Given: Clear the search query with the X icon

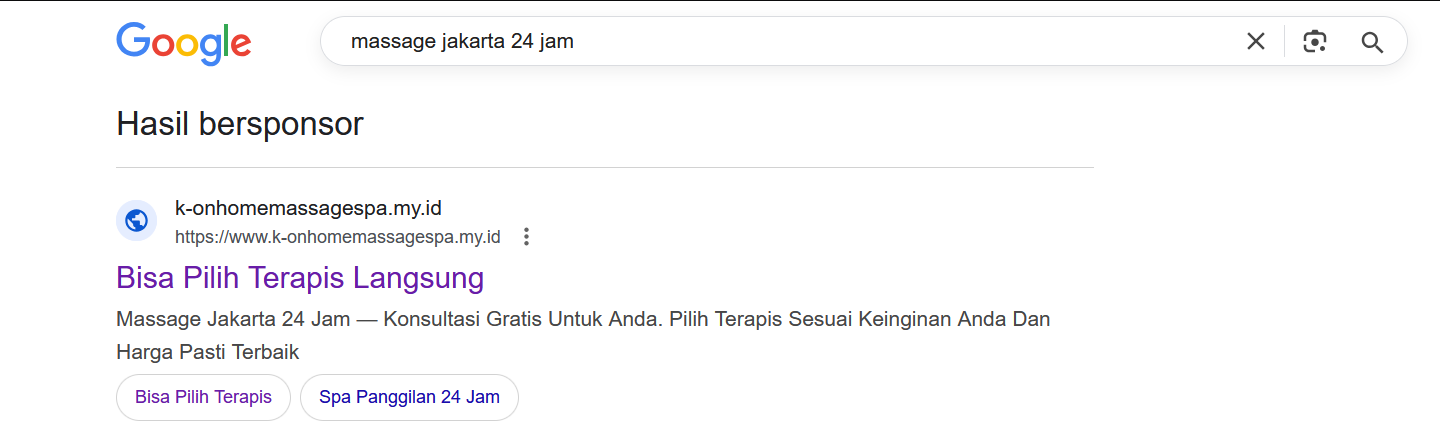Looking at the screenshot, I should [1255, 42].
